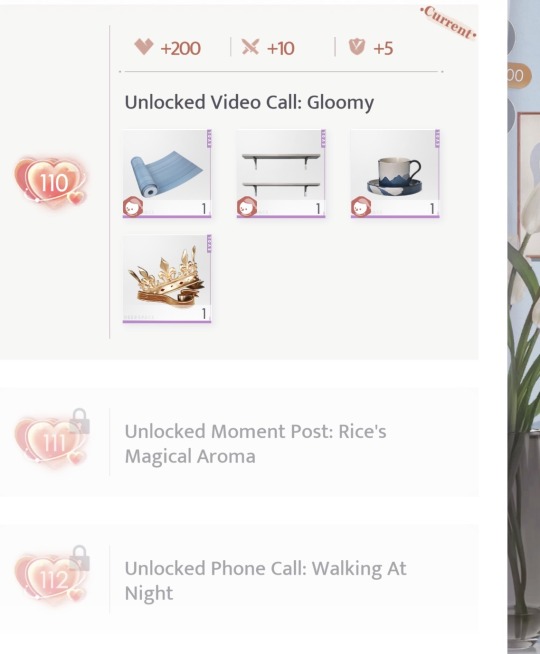Tap the golden crown reward item
The image size is (540, 654).
[x=167, y=279]
